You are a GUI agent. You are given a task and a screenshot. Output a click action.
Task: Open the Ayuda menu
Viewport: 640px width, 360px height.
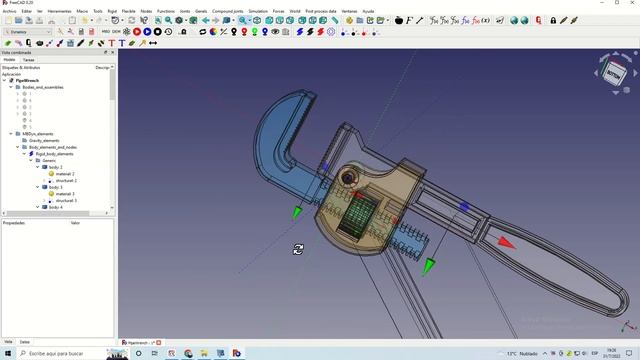click(x=368, y=11)
